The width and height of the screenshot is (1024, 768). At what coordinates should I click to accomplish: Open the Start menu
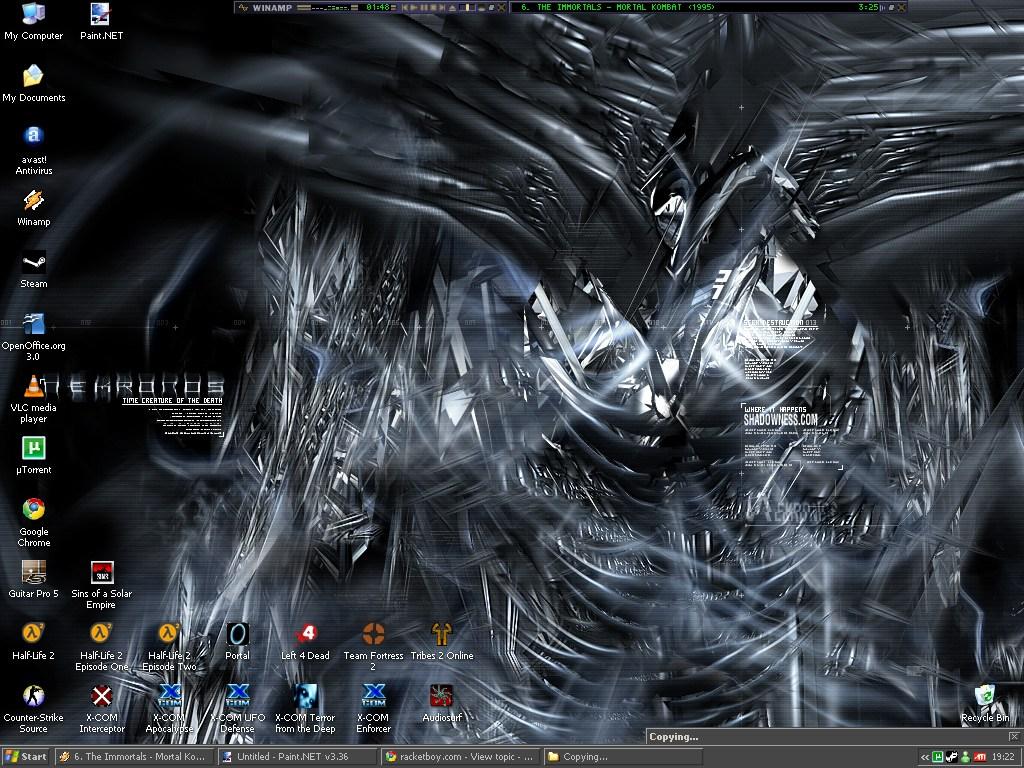(x=26, y=757)
